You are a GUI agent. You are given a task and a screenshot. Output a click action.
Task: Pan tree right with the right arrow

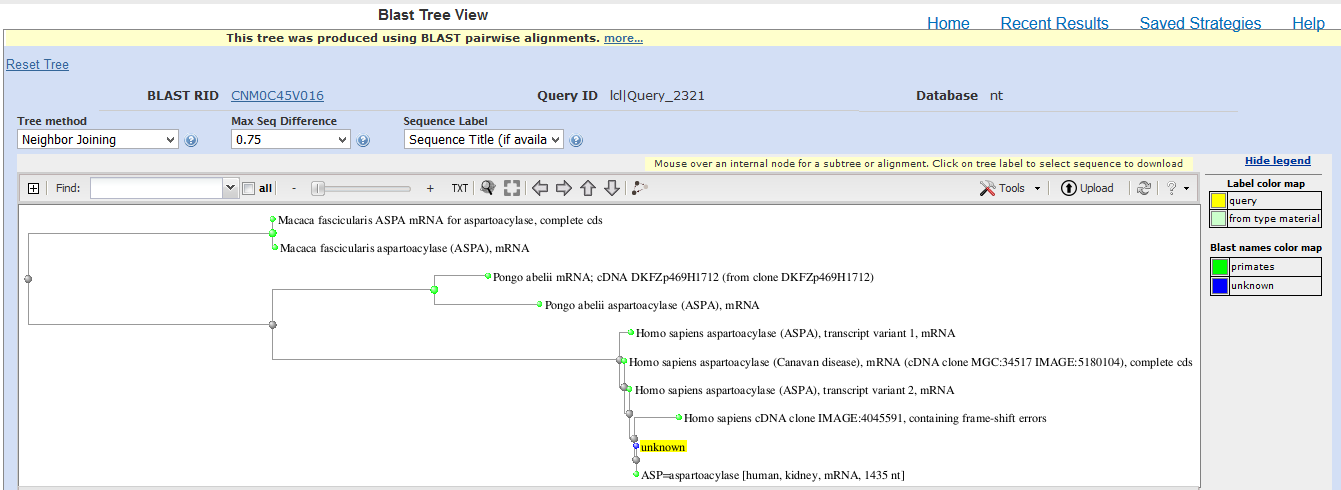tap(564, 188)
